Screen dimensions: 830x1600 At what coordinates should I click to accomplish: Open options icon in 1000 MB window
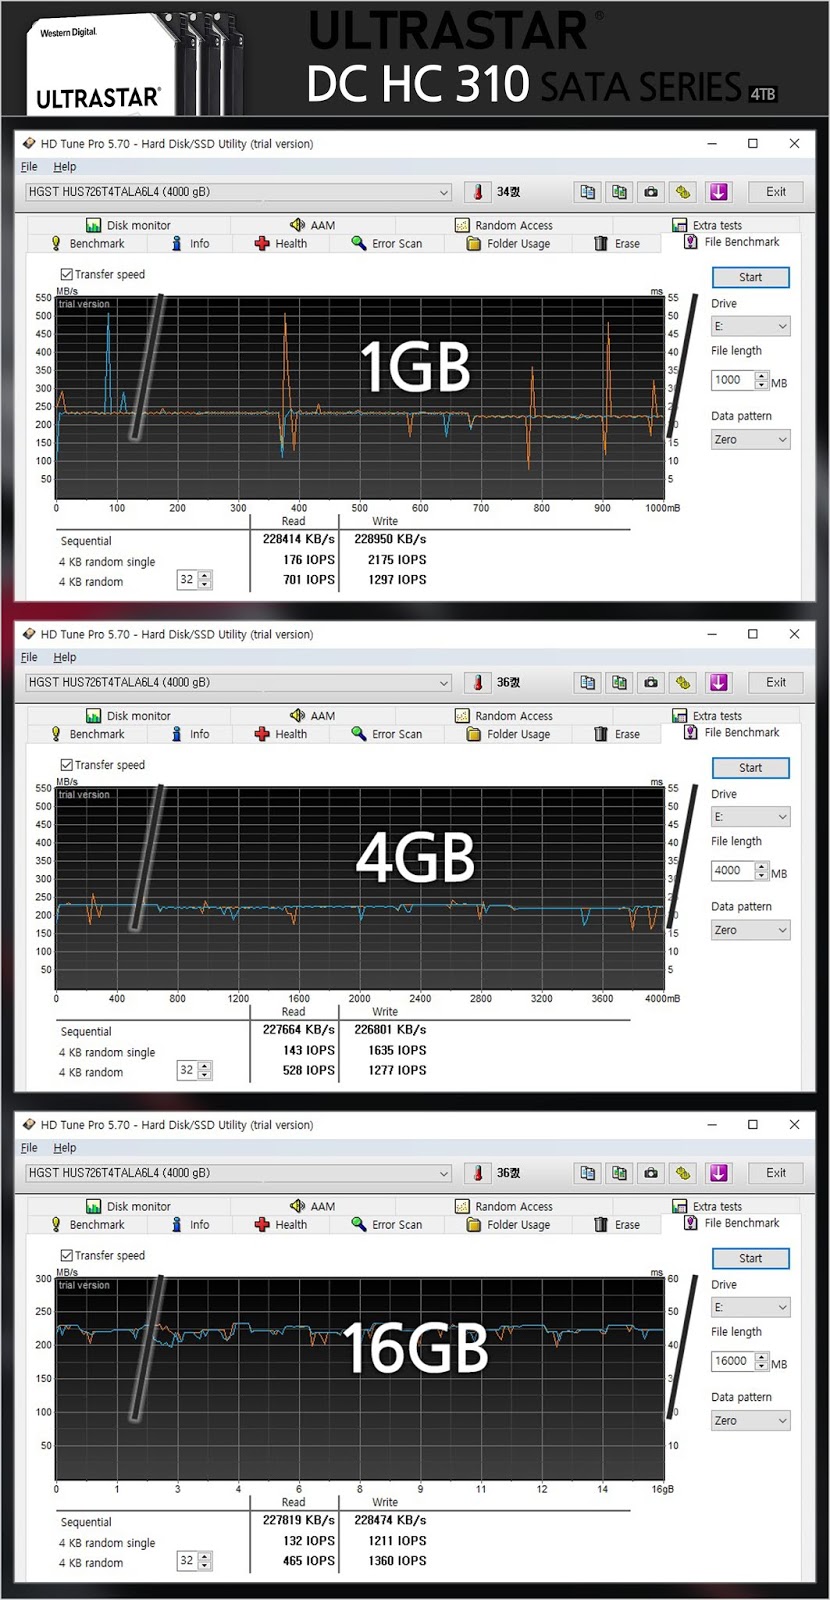(683, 192)
